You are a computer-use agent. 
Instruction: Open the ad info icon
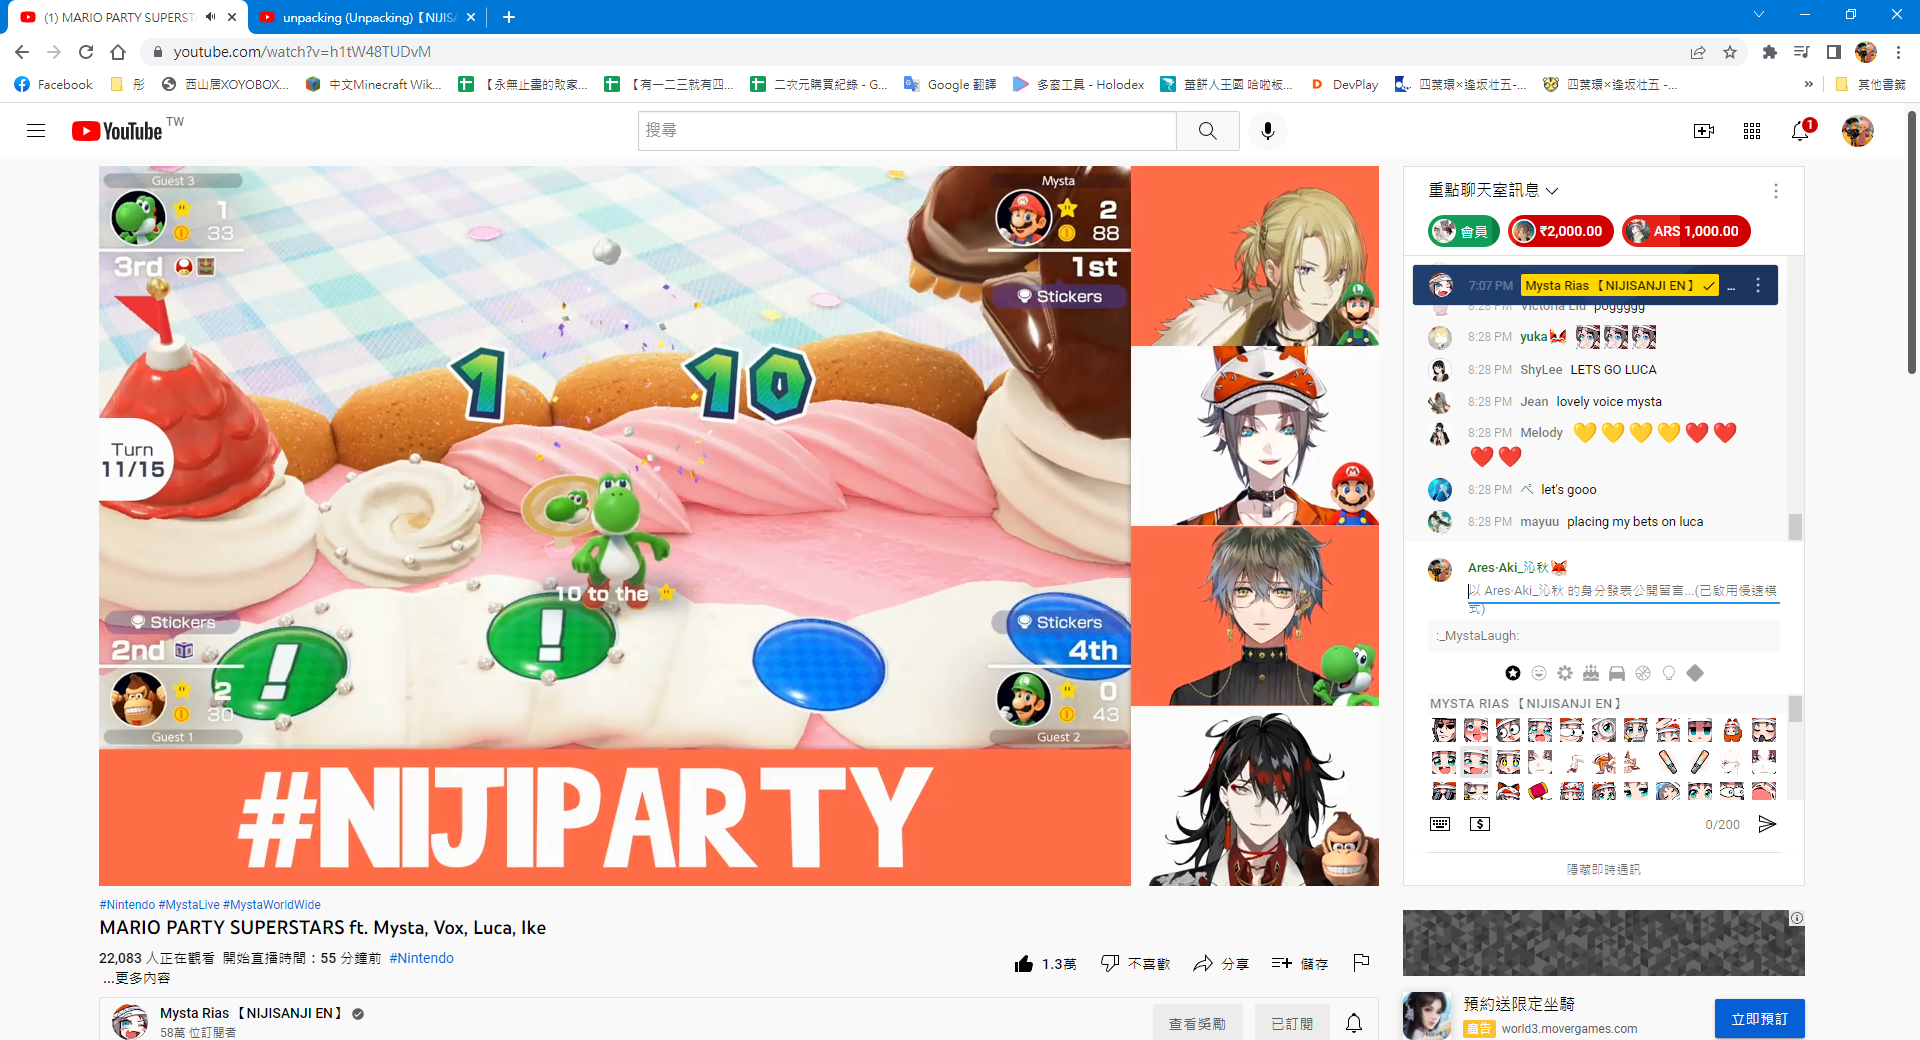click(x=1797, y=918)
